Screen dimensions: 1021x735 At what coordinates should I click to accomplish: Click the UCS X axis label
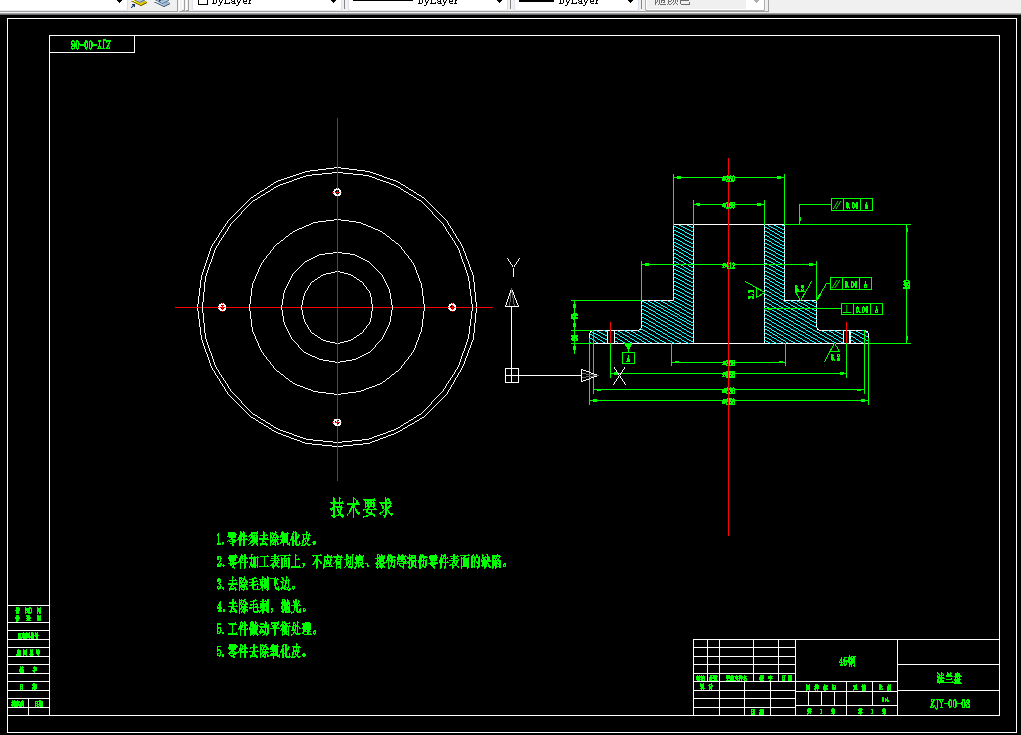619,376
